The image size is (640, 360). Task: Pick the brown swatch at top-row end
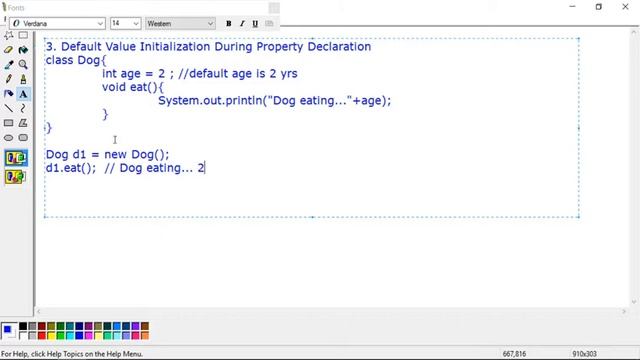(x=145, y=326)
